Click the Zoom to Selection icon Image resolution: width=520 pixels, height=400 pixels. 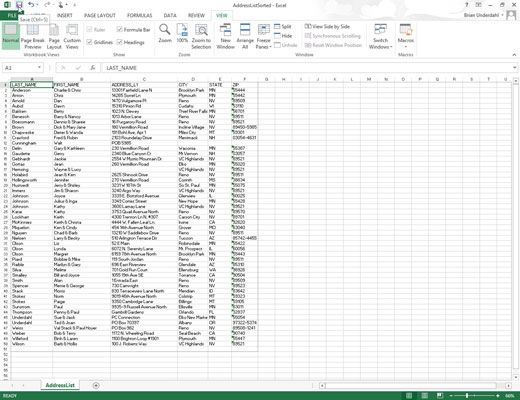pyautogui.click(x=201, y=36)
